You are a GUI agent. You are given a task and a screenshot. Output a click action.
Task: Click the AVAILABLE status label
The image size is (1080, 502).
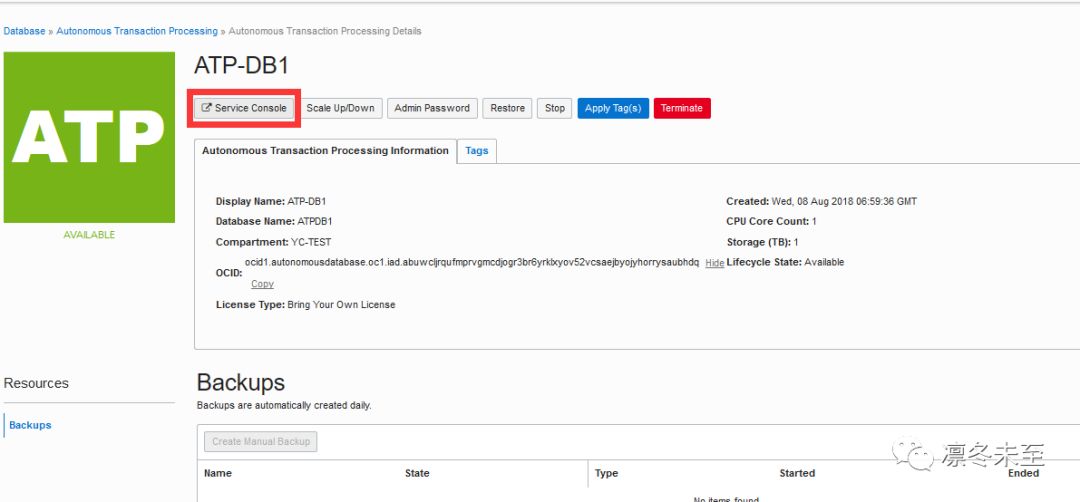(90, 235)
